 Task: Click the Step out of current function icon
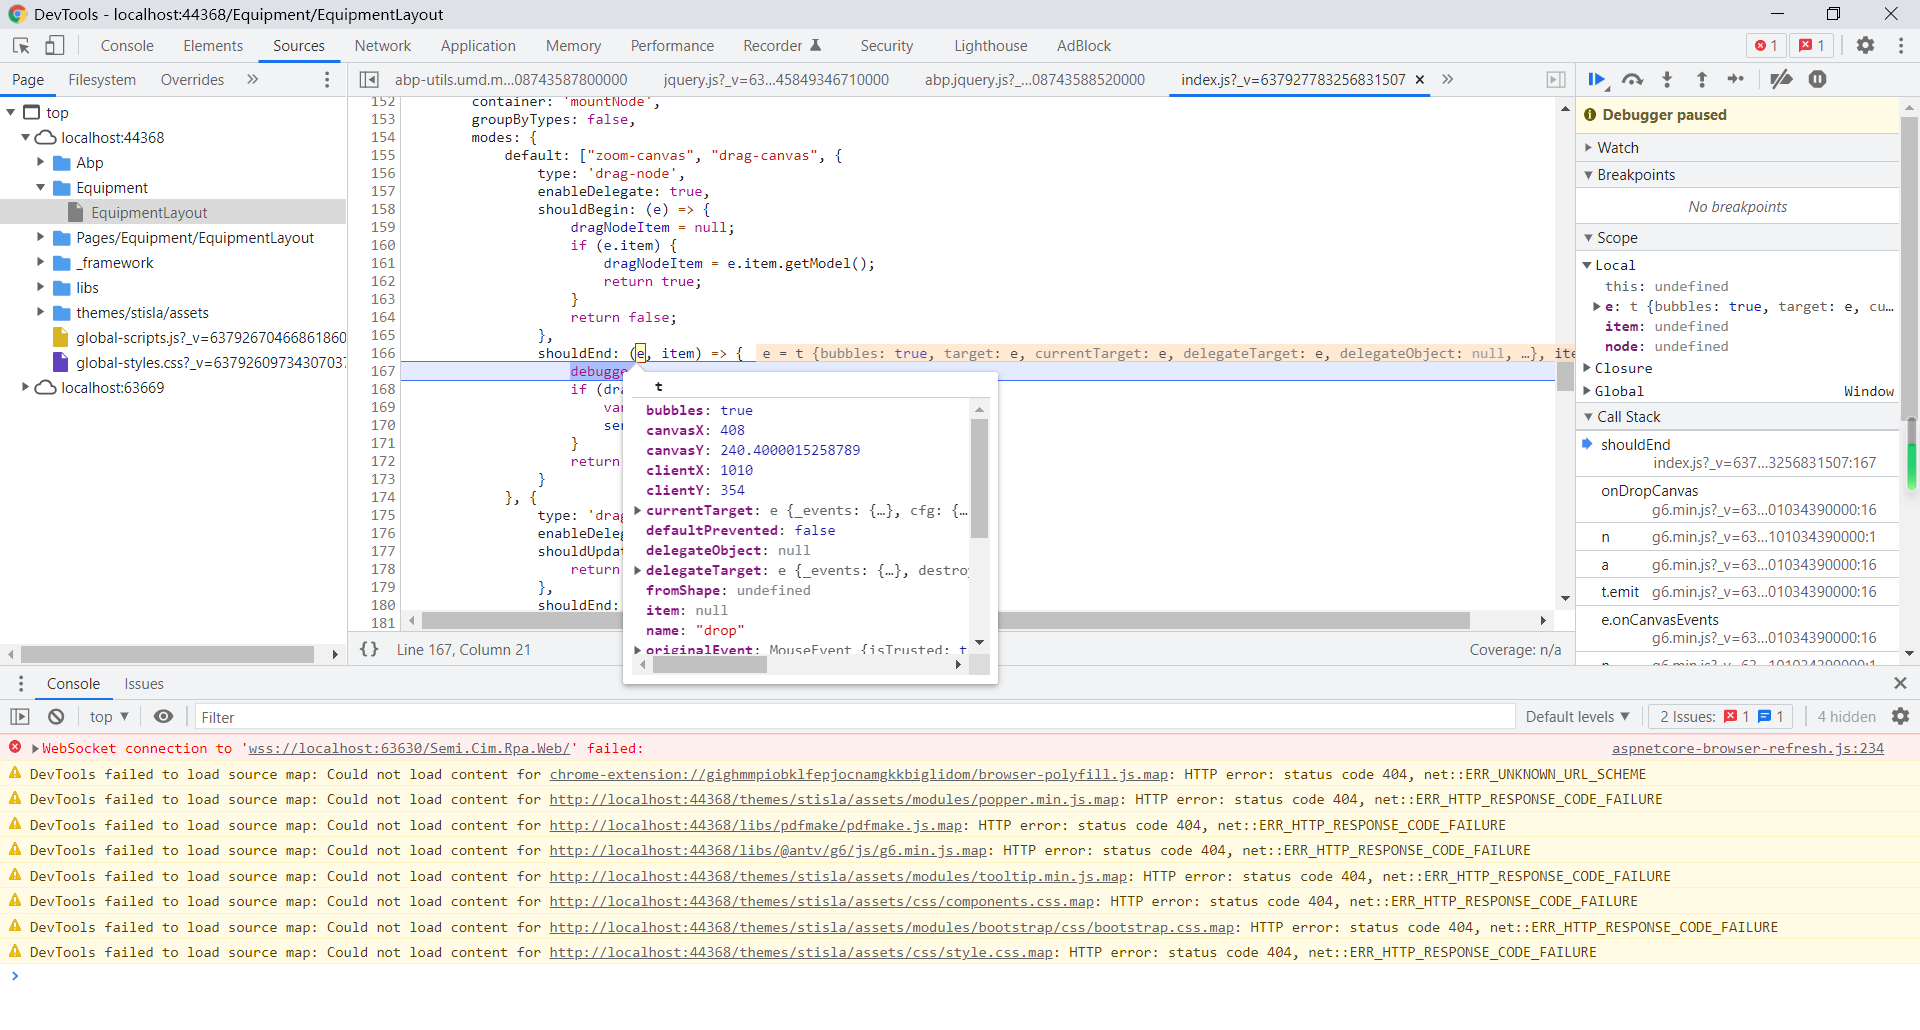point(1701,80)
